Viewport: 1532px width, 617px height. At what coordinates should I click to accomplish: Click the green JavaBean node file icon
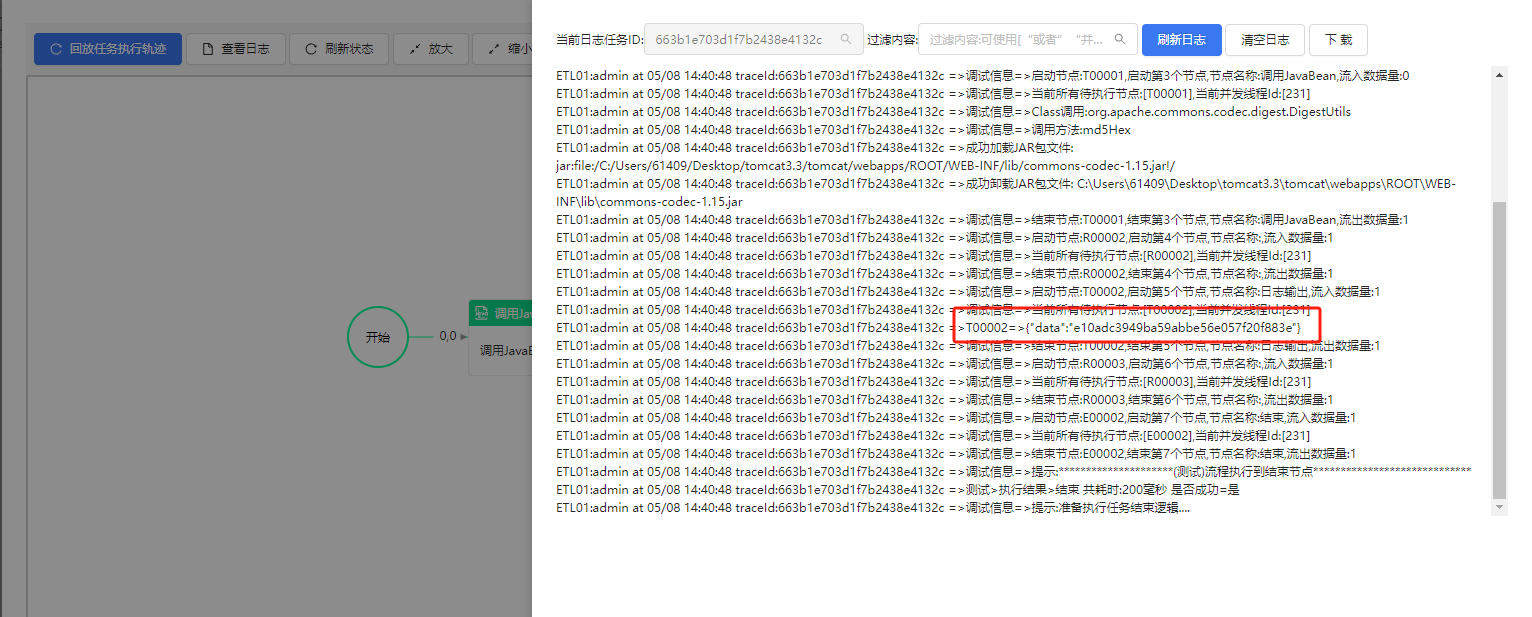[481, 313]
